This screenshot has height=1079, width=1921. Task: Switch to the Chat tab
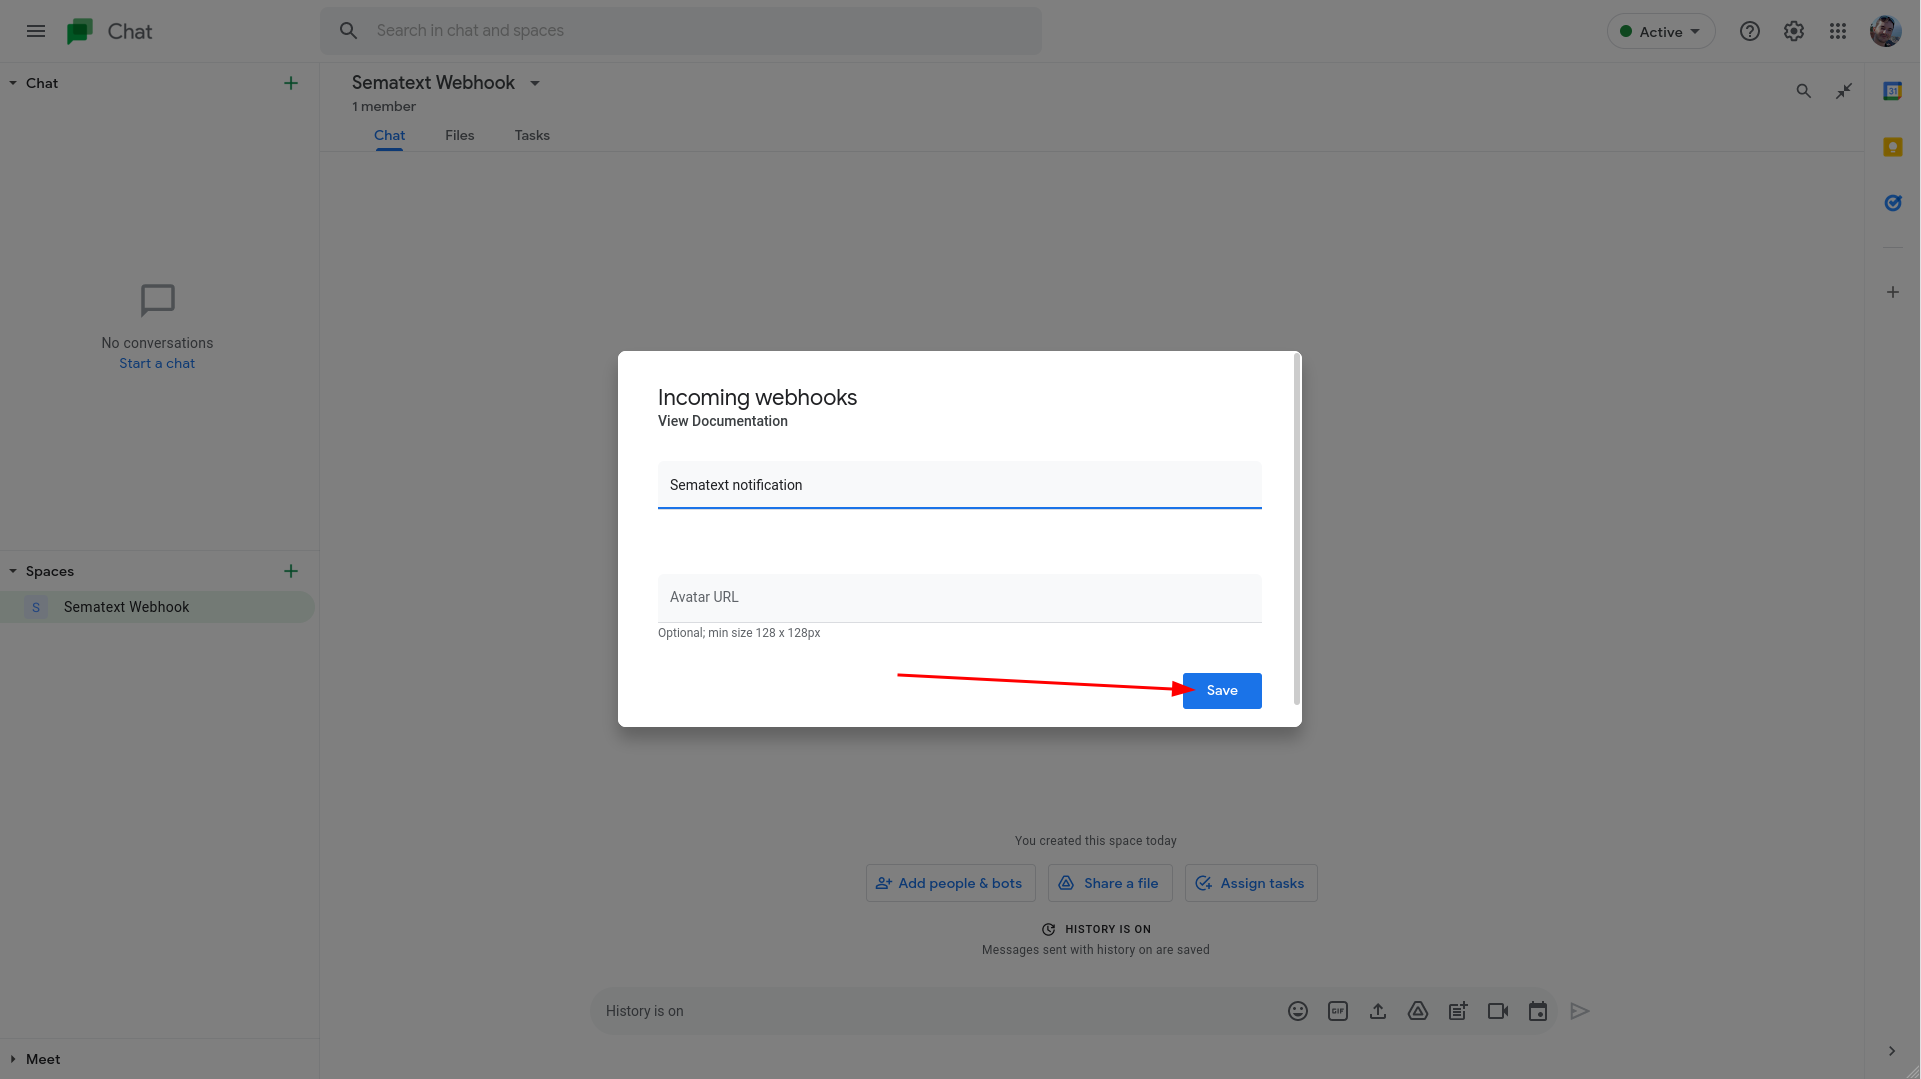pos(389,135)
